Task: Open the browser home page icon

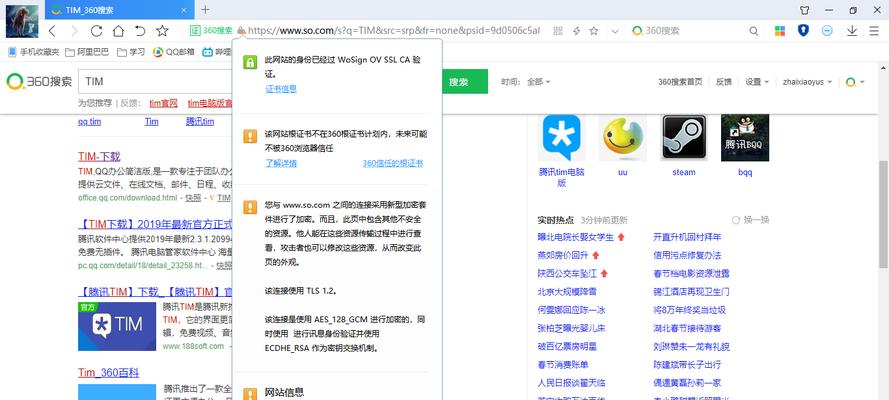Action: 118,31
